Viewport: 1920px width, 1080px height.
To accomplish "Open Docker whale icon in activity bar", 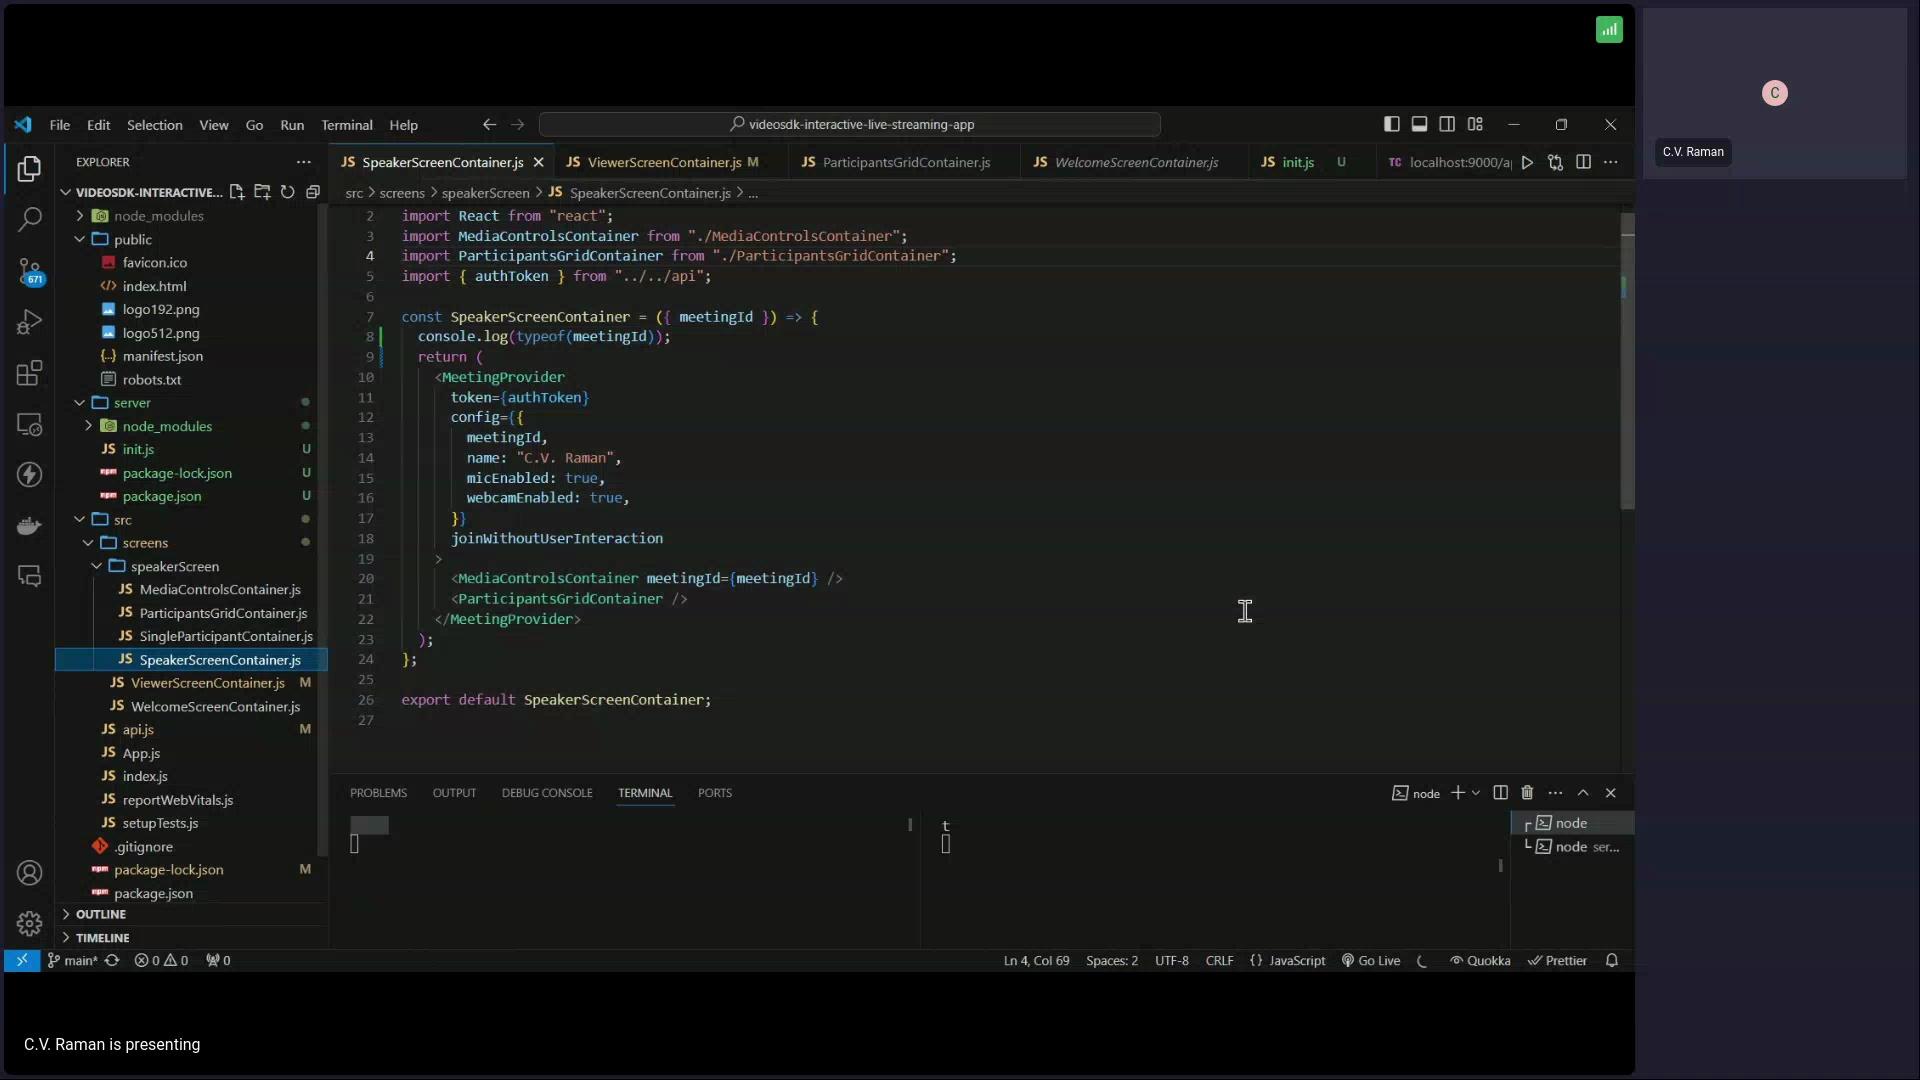I will [x=29, y=526].
